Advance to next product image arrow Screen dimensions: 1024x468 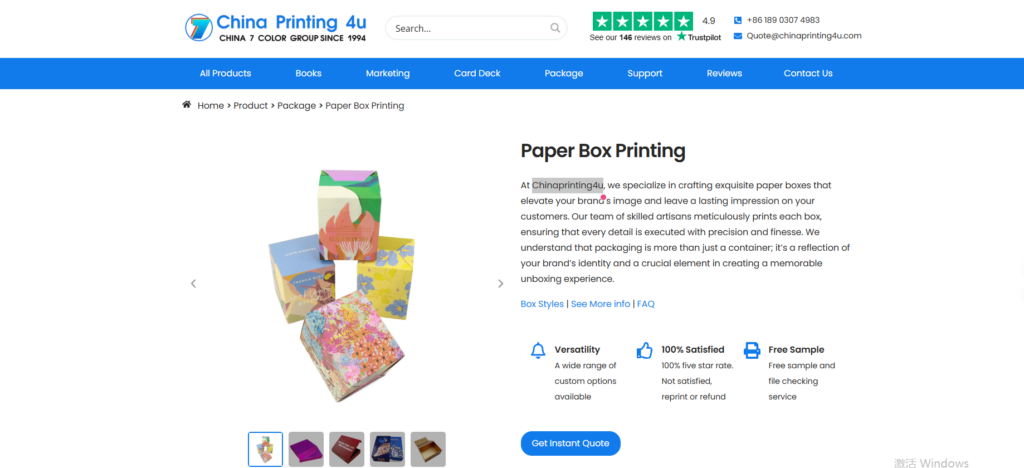coord(501,283)
